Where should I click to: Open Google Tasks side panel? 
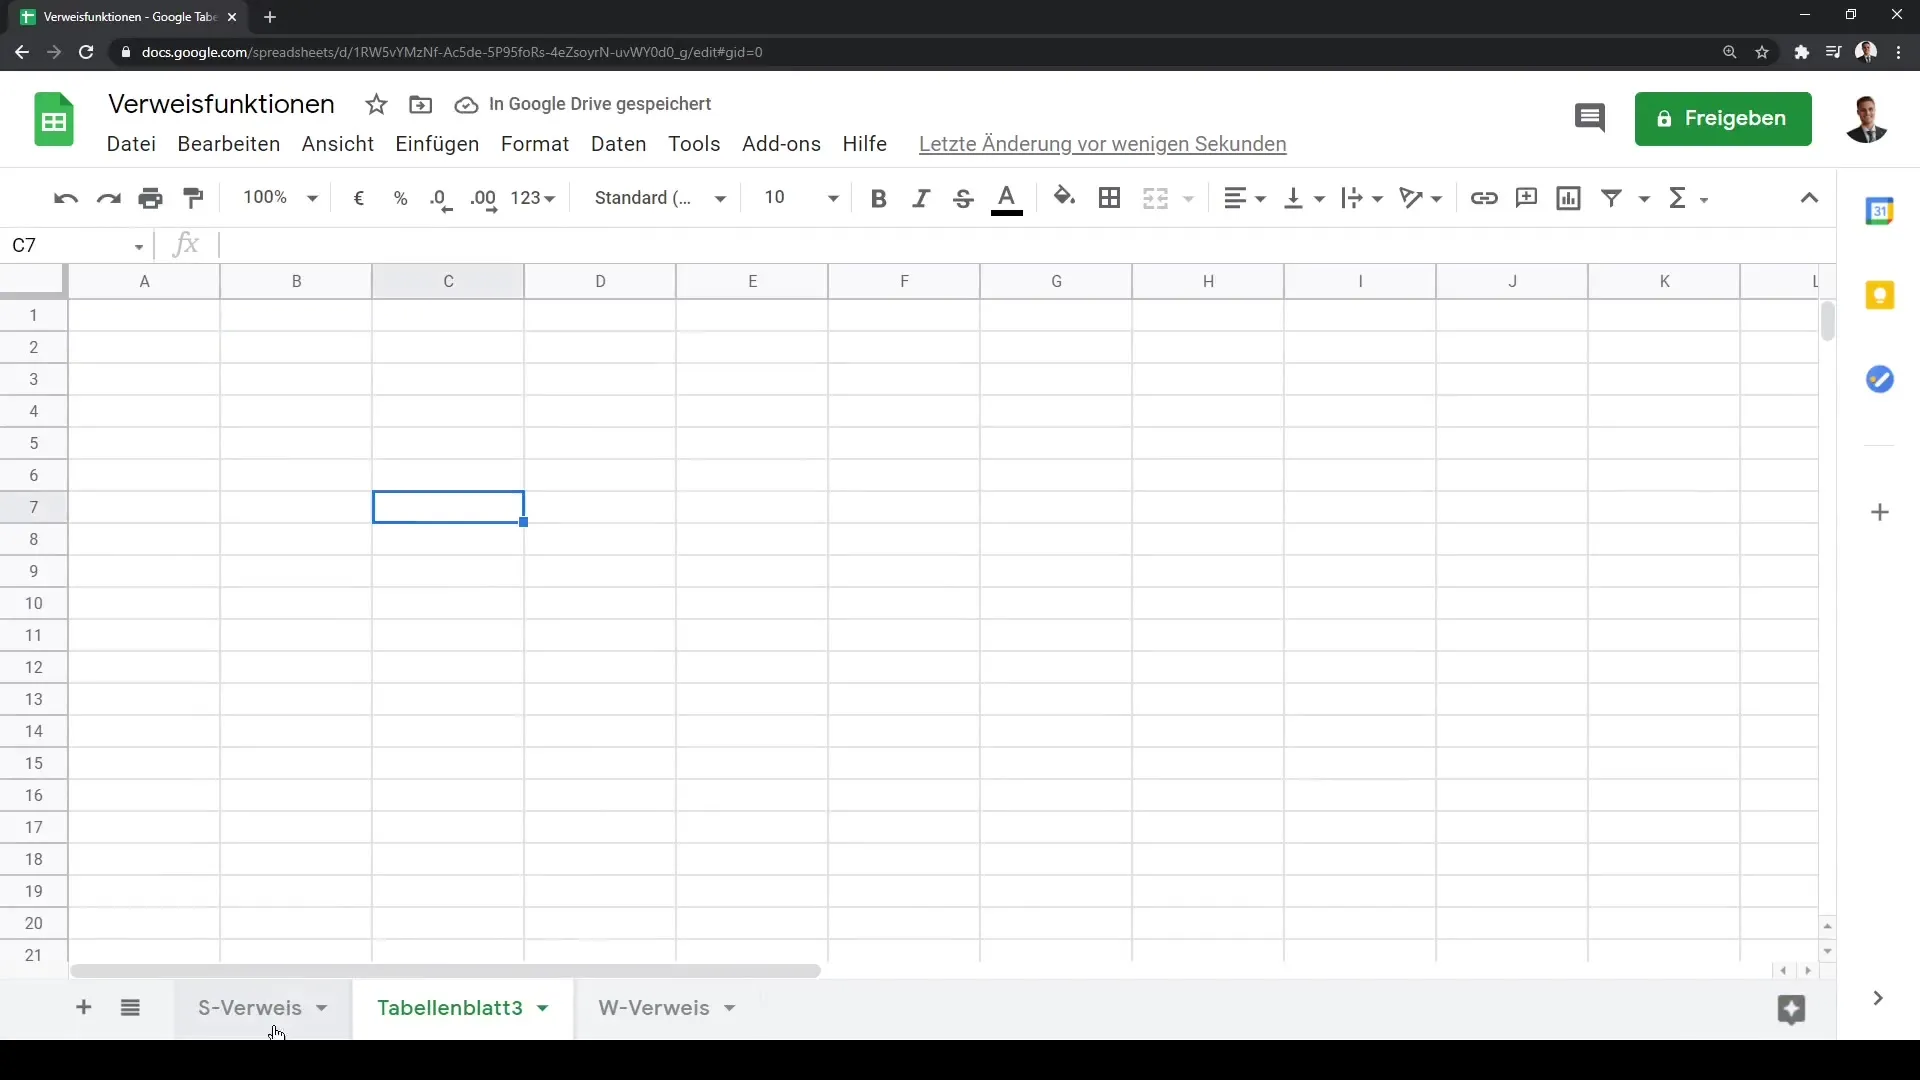point(1880,379)
